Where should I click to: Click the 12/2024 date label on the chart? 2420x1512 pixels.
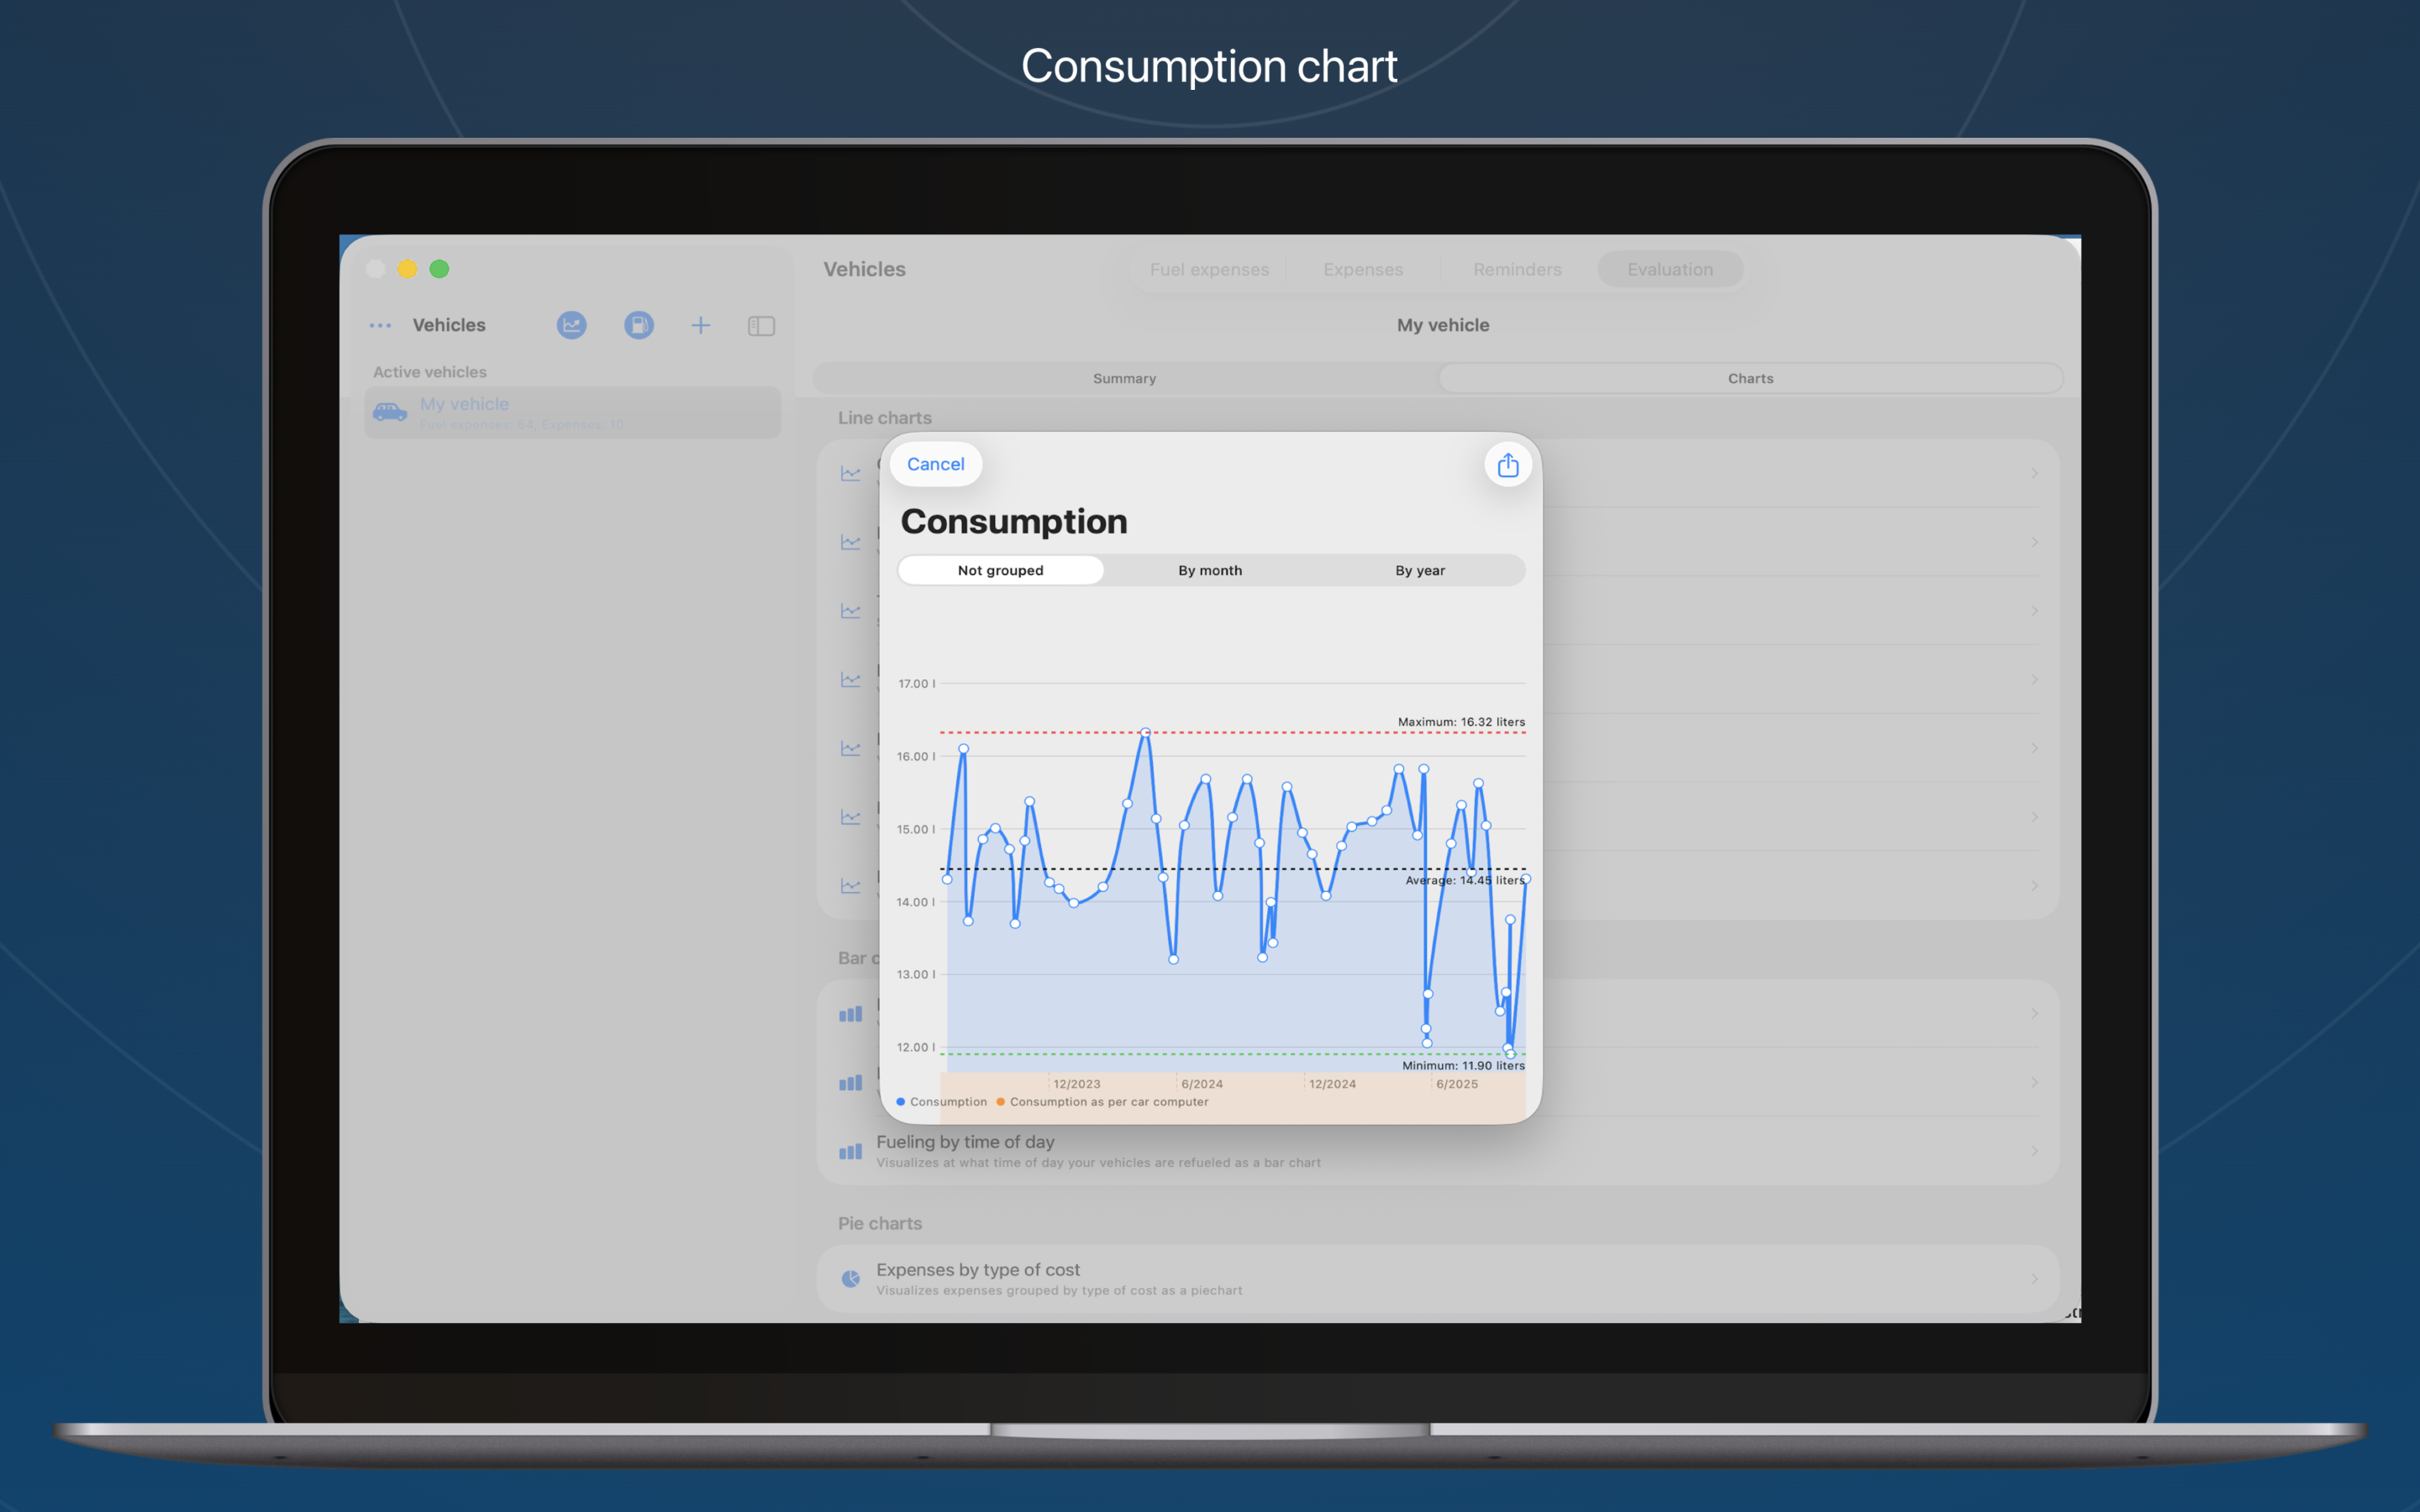tap(1333, 1084)
